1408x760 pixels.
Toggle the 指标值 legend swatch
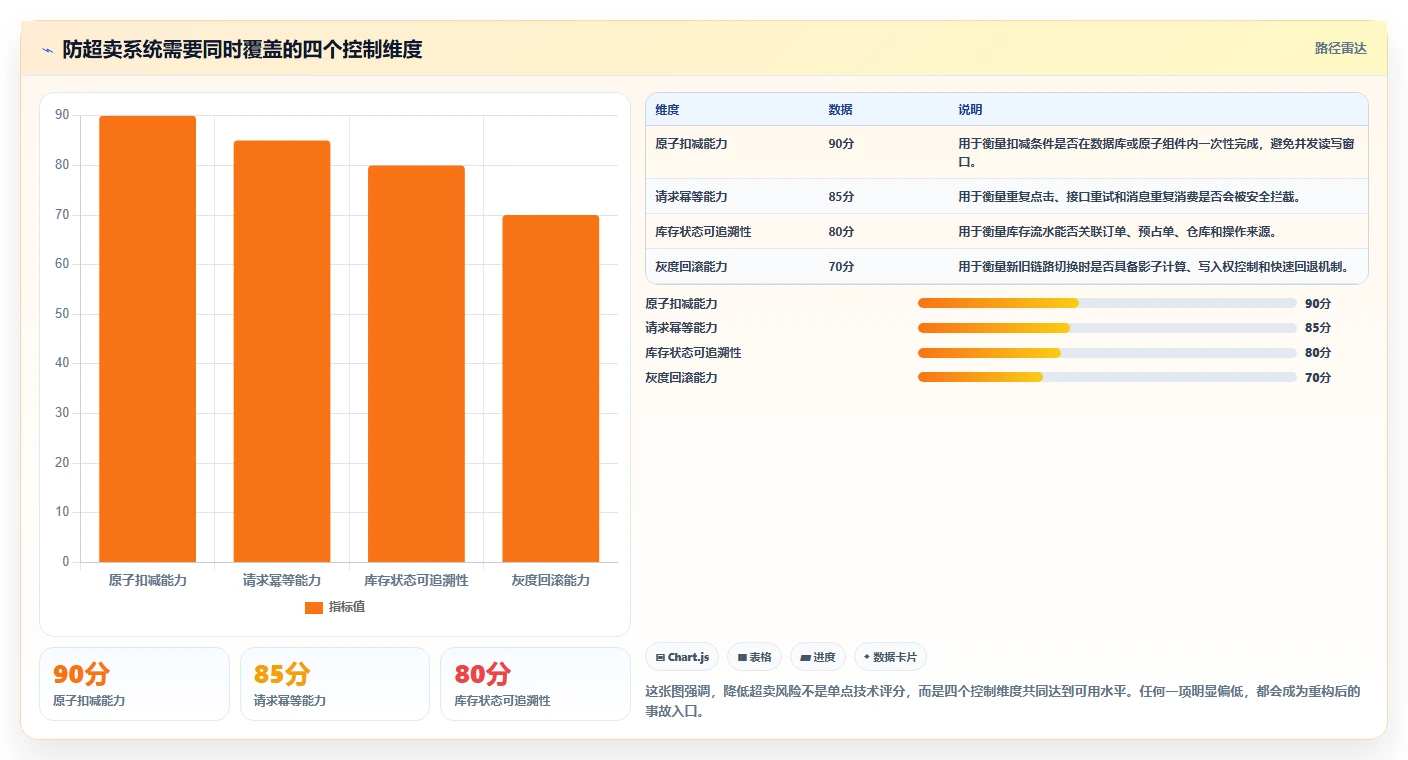(314, 607)
